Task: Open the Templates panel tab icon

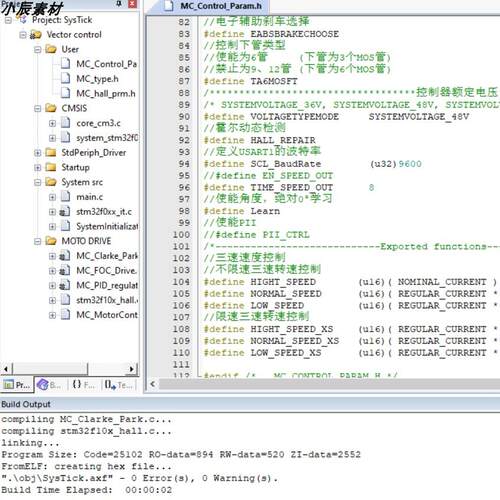Action: 110,385
